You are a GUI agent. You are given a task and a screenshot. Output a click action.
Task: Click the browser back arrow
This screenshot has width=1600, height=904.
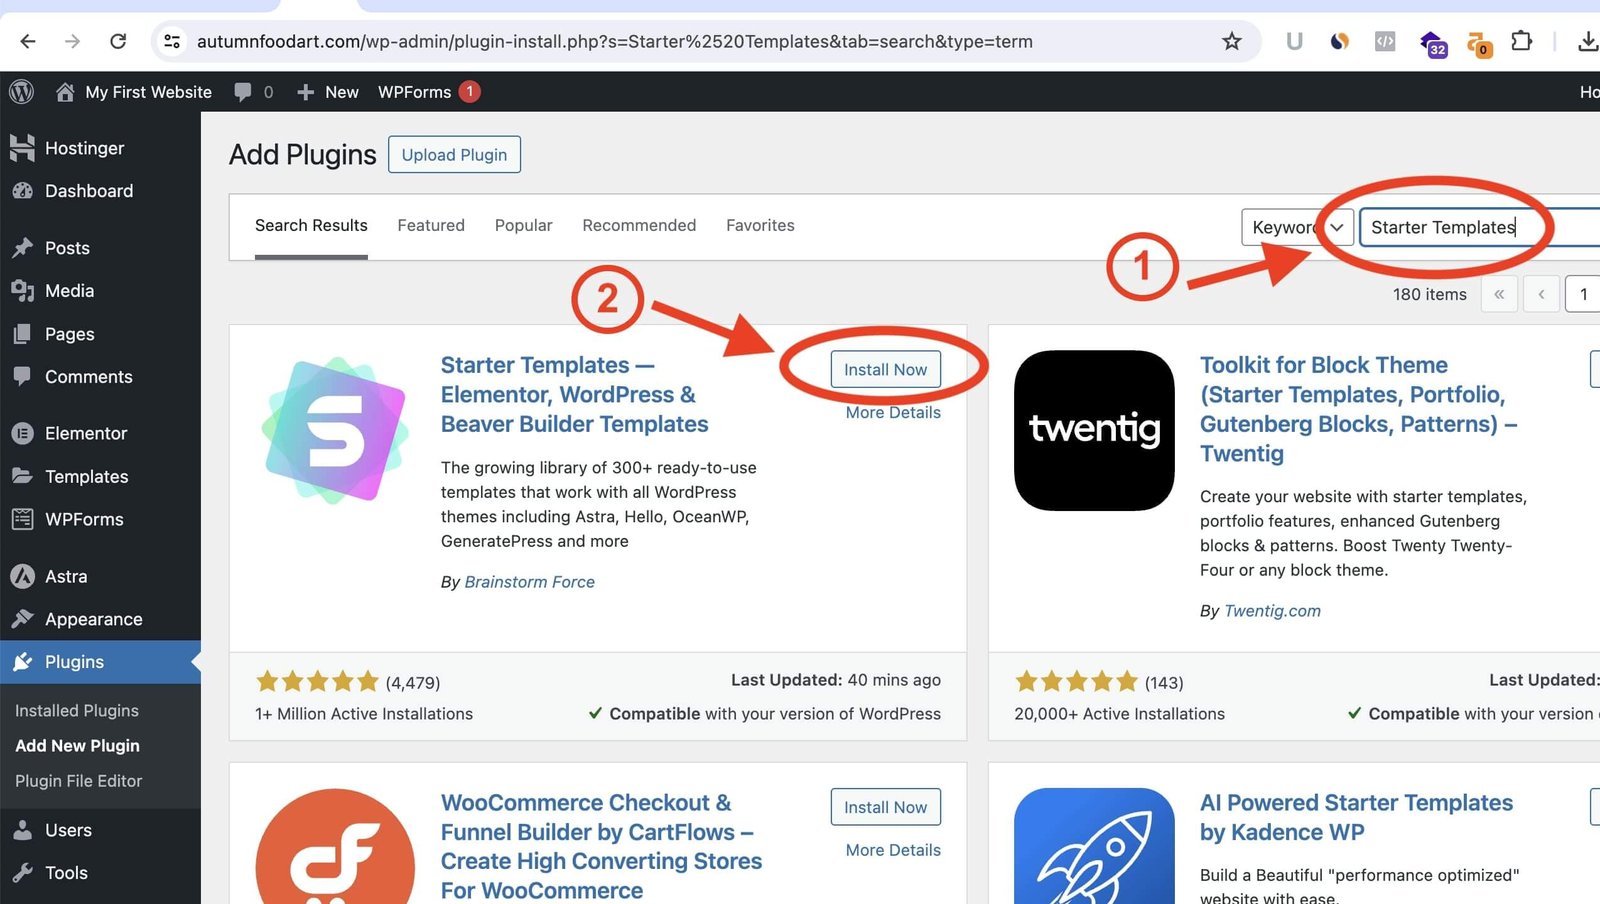click(28, 41)
